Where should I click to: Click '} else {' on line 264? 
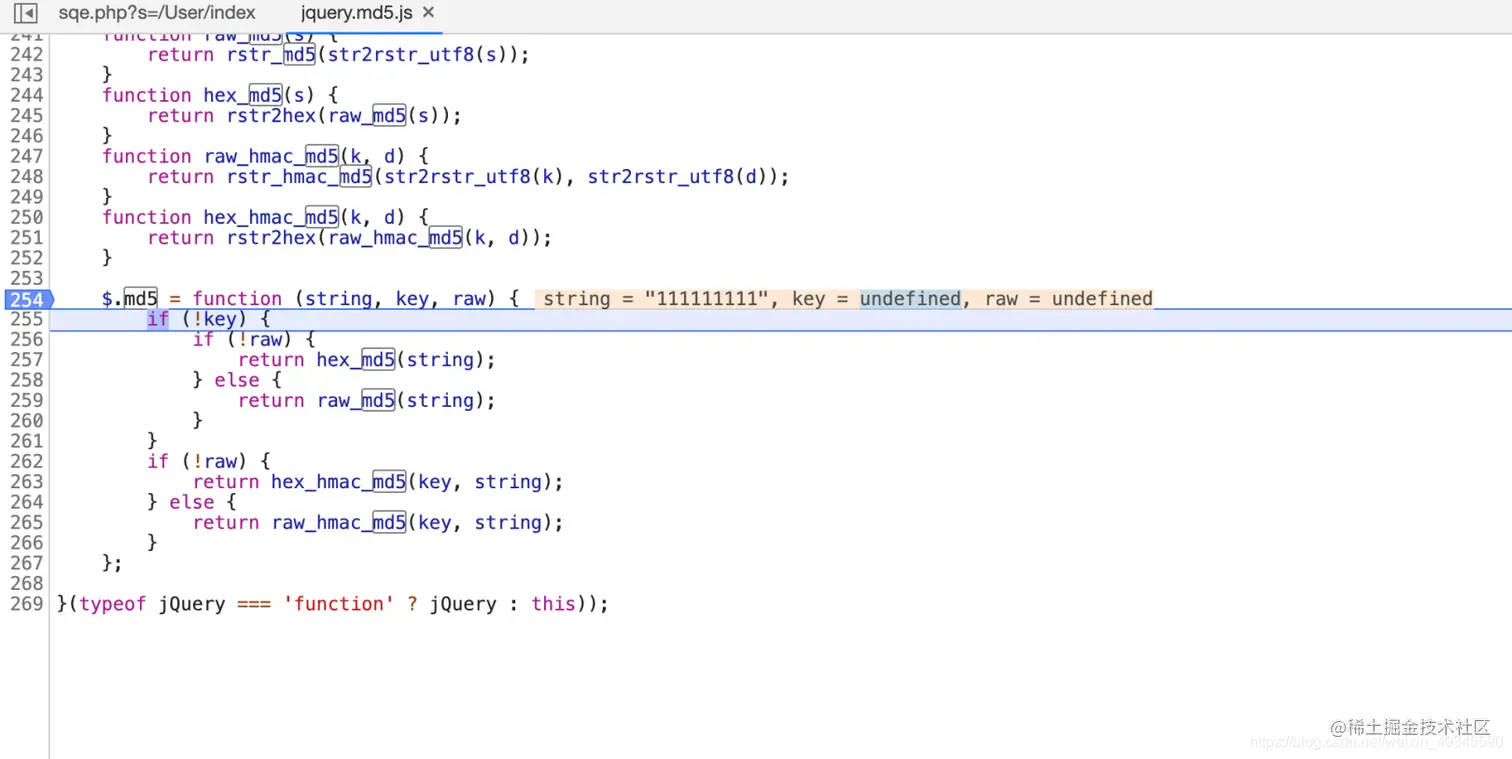[192, 502]
